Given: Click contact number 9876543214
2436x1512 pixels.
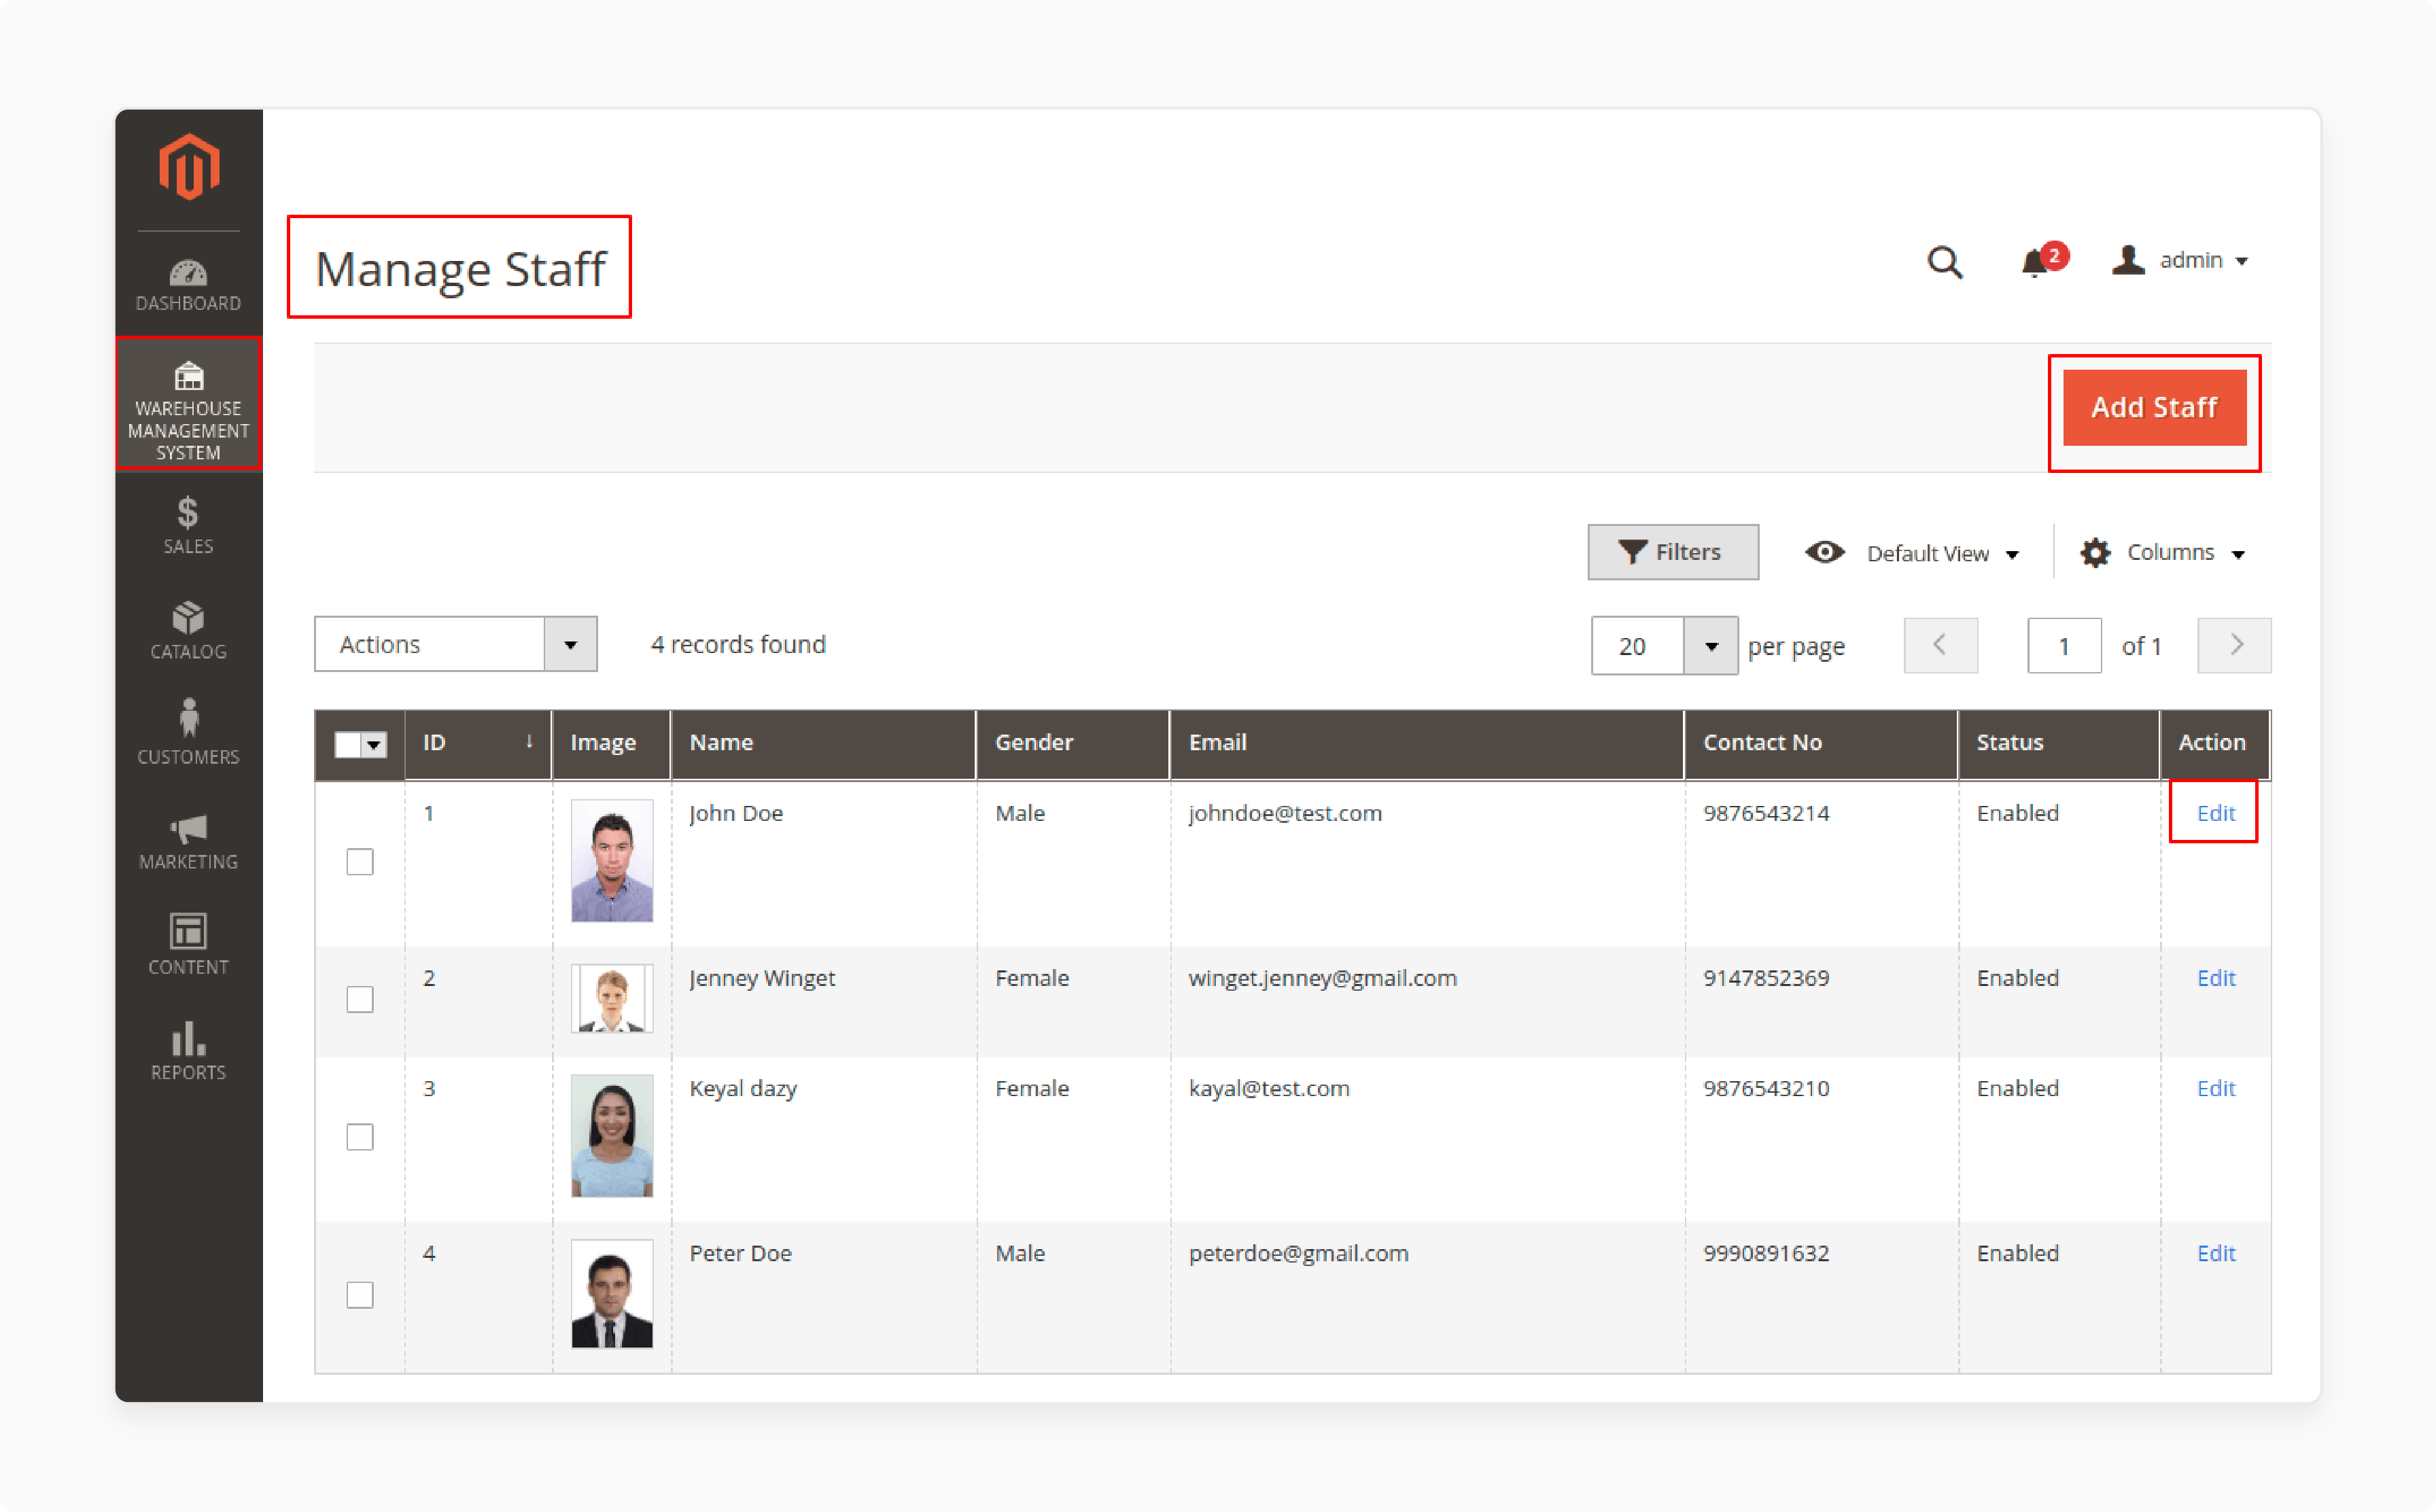Looking at the screenshot, I should [1766, 813].
